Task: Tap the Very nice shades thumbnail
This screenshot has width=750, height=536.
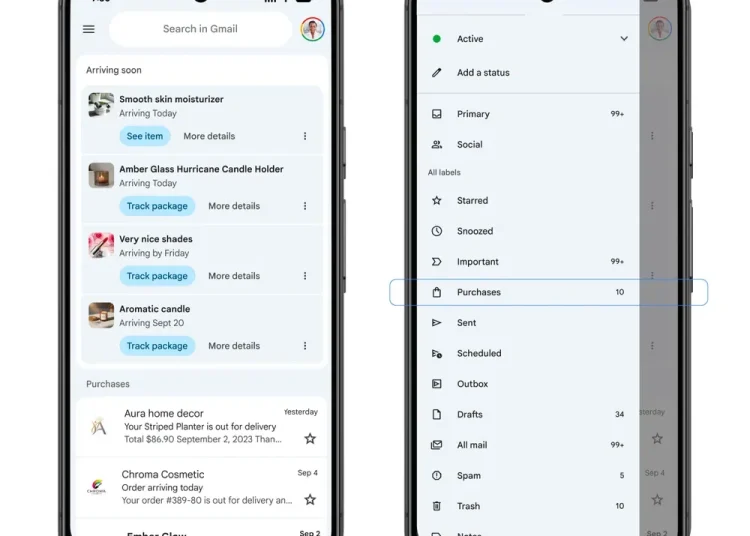Action: pyautogui.click(x=101, y=245)
